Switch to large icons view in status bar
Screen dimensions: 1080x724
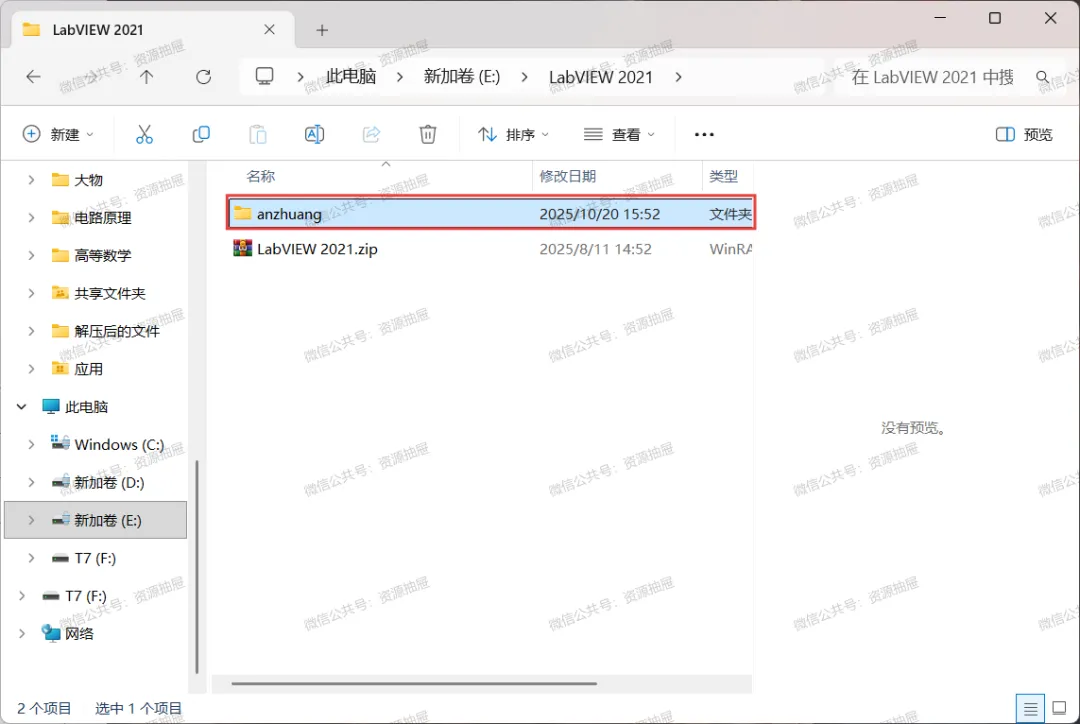tap(1059, 708)
